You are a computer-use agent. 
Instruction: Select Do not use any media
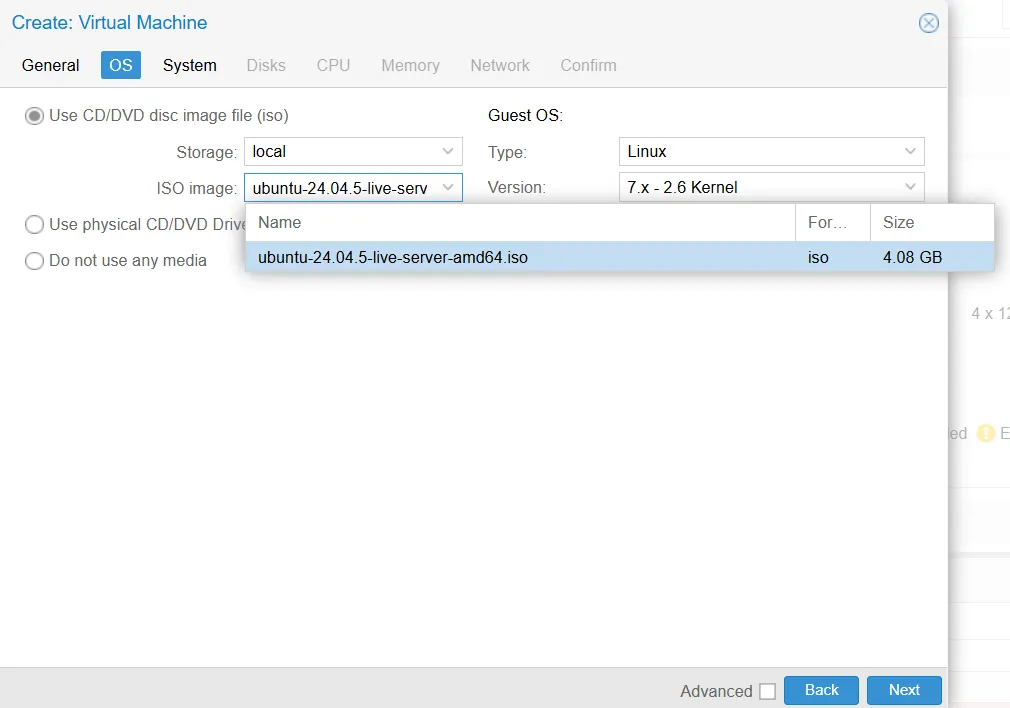[34, 260]
